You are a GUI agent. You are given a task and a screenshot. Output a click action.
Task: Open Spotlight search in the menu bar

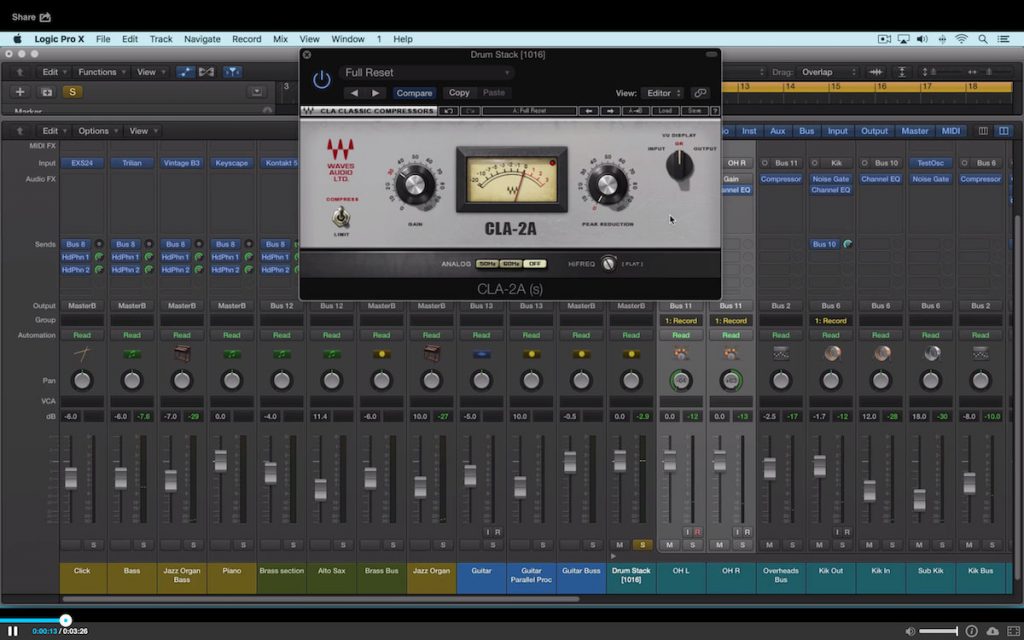(x=983, y=39)
